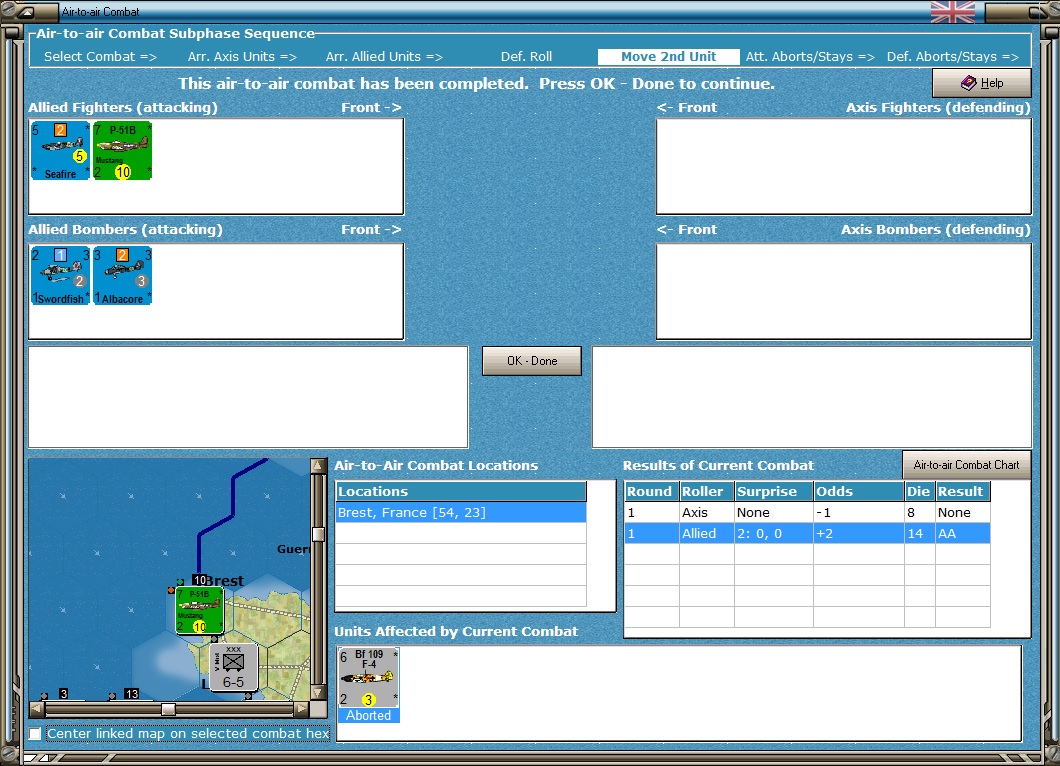Image resolution: width=1060 pixels, height=766 pixels.
Task: Select the Allied roller result row
Action: pyautogui.click(x=808, y=533)
